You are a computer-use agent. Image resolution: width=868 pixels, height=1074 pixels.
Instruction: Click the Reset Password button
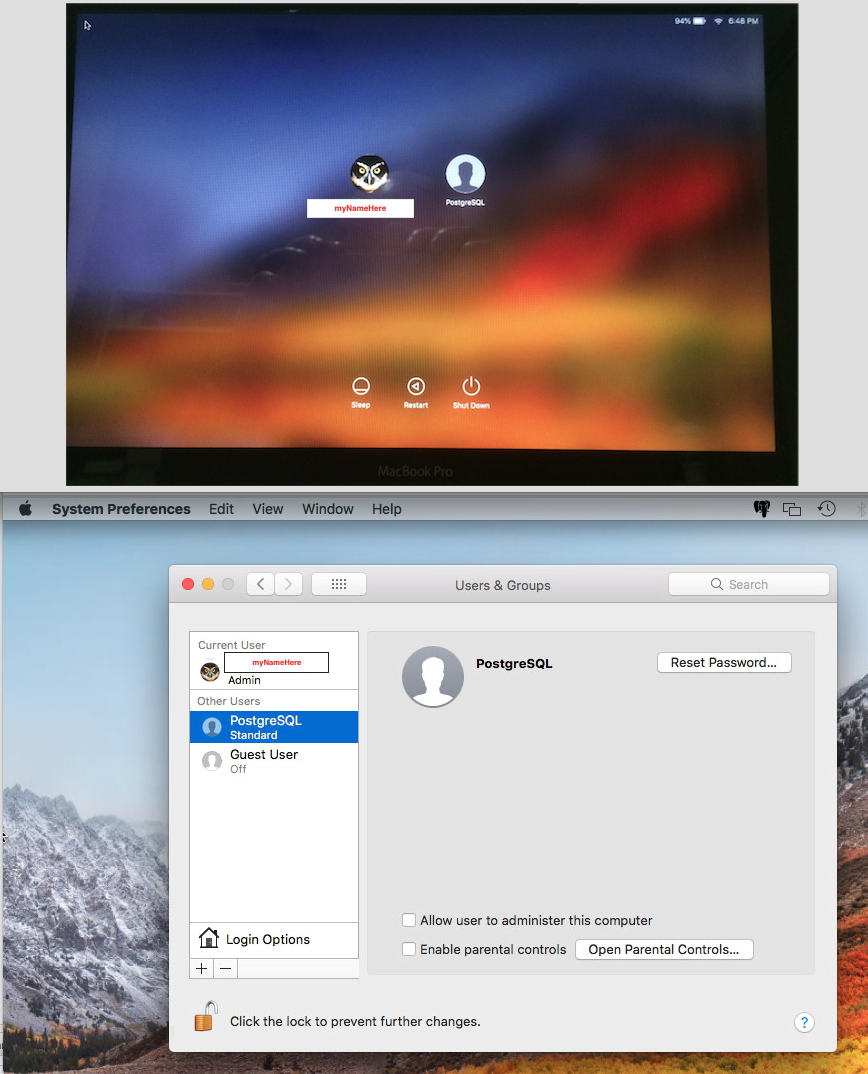coord(724,663)
